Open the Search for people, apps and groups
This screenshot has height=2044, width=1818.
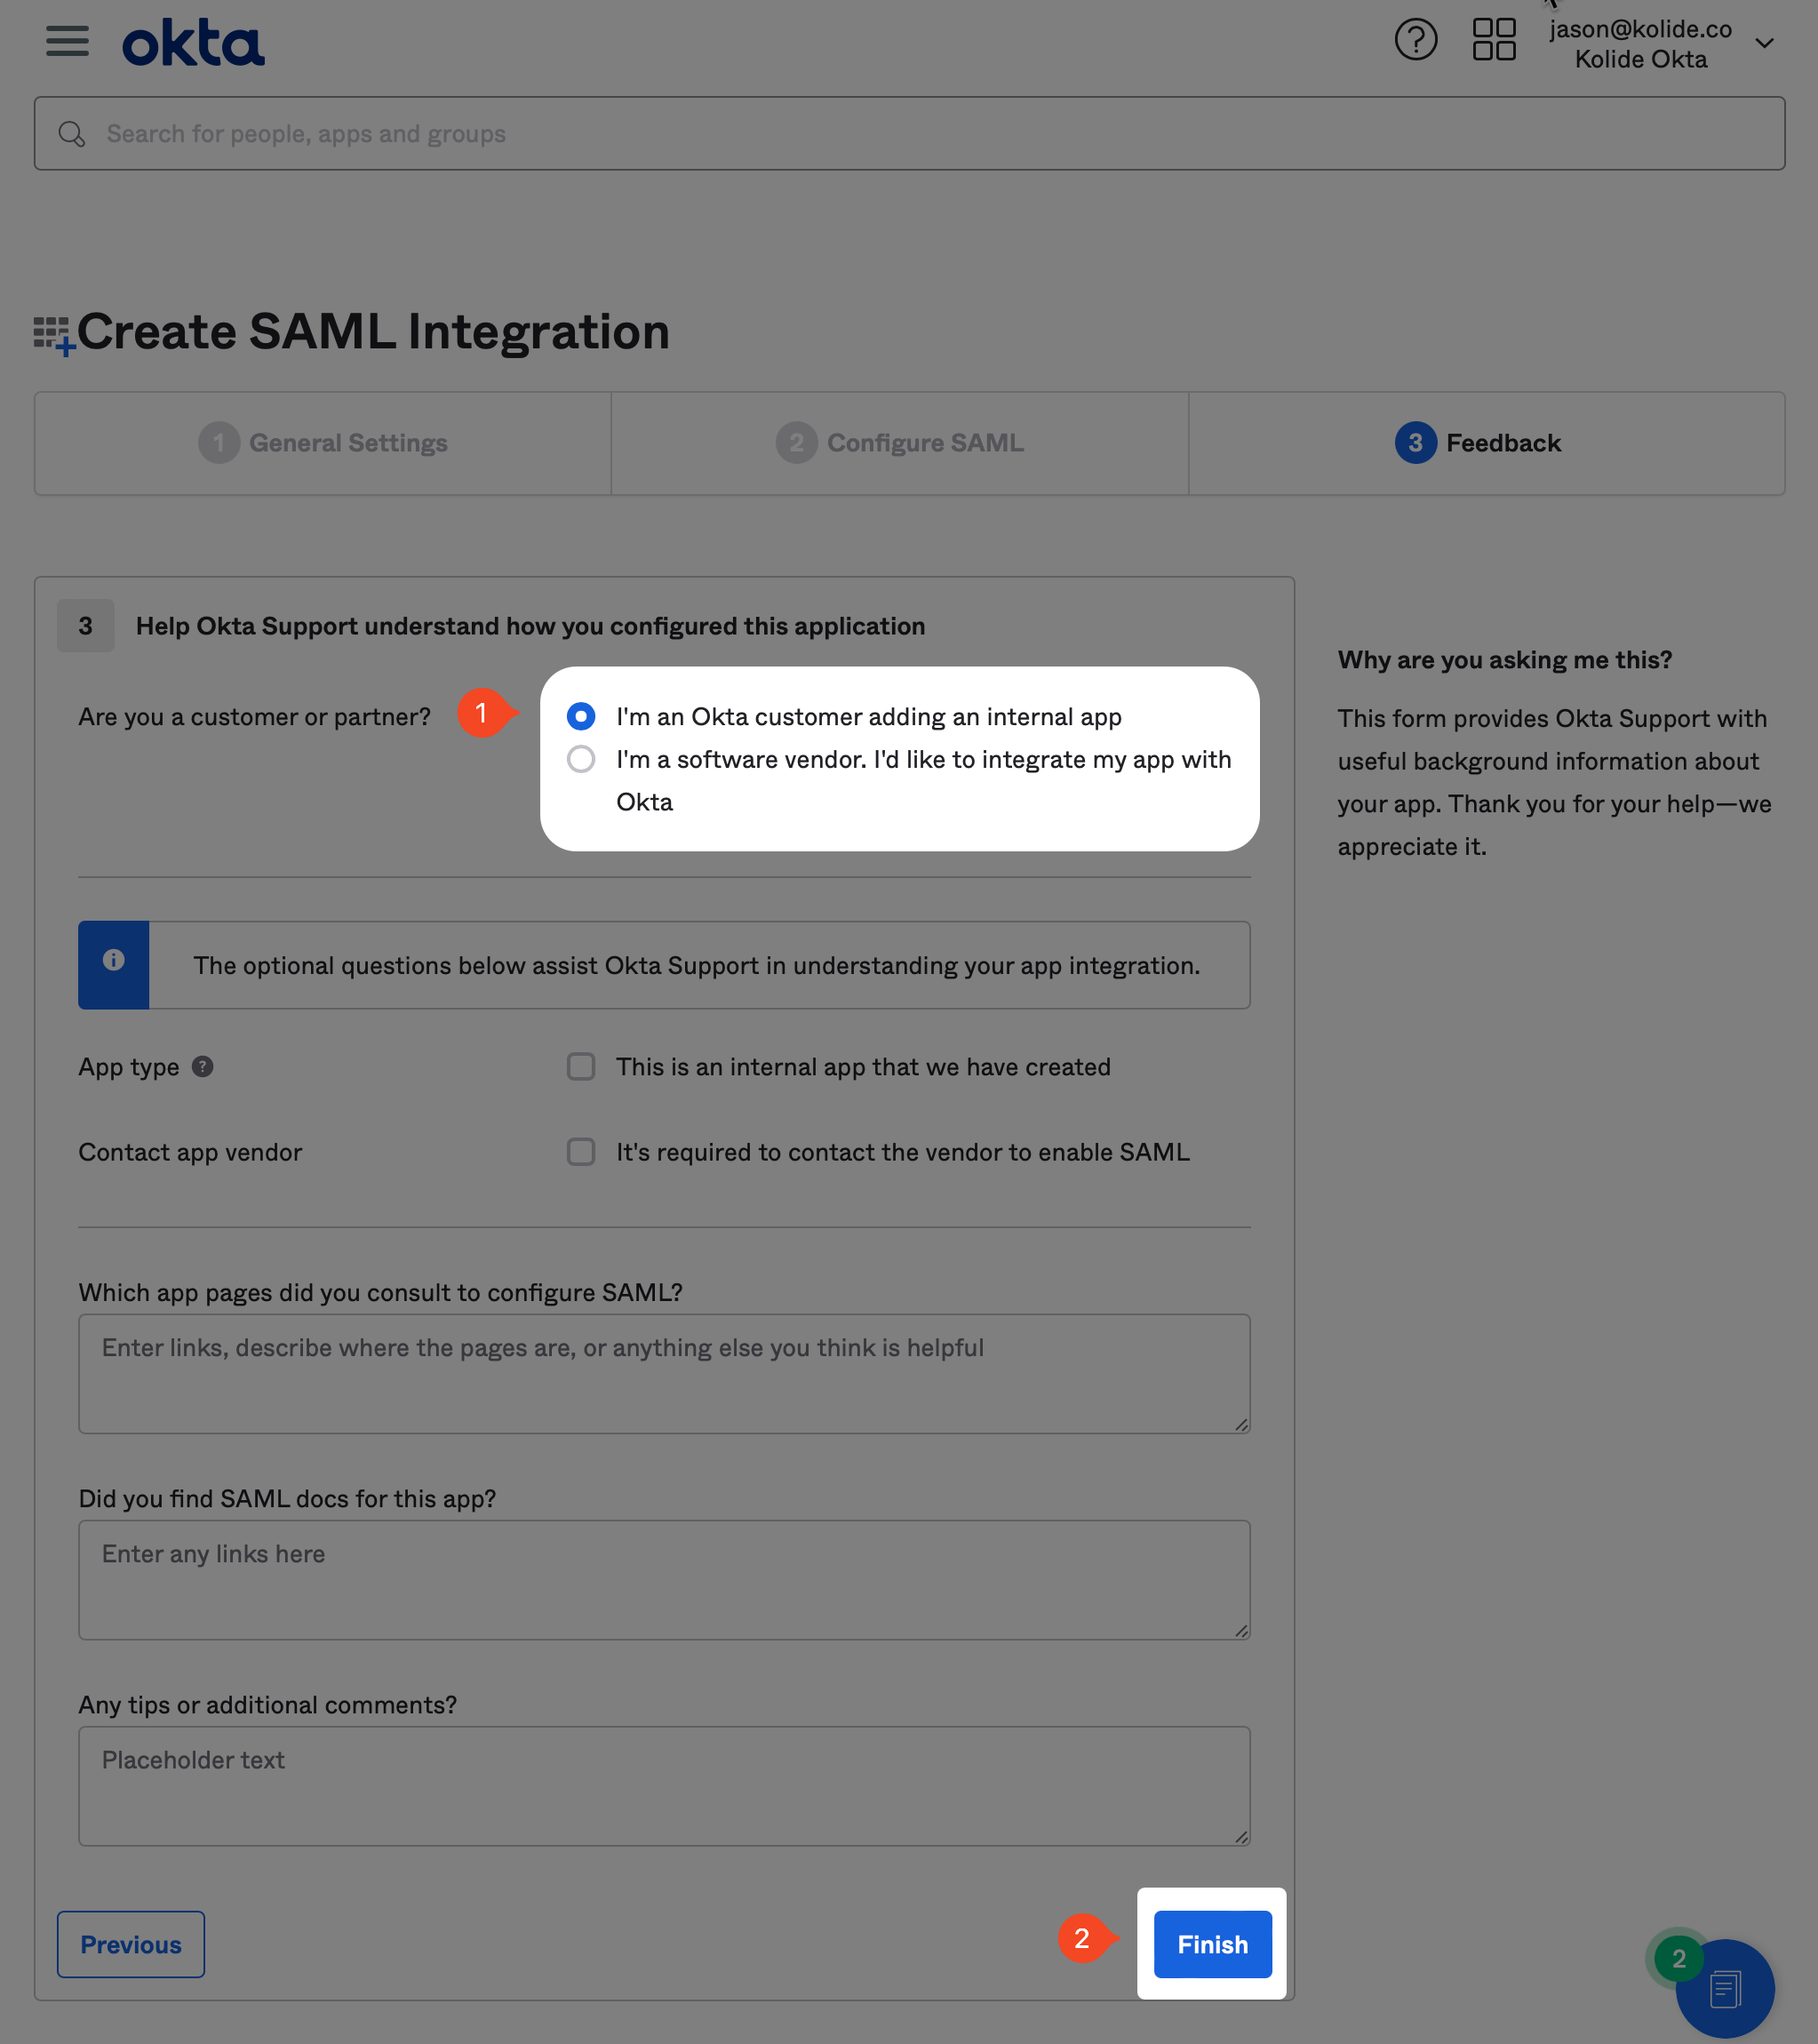(909, 133)
